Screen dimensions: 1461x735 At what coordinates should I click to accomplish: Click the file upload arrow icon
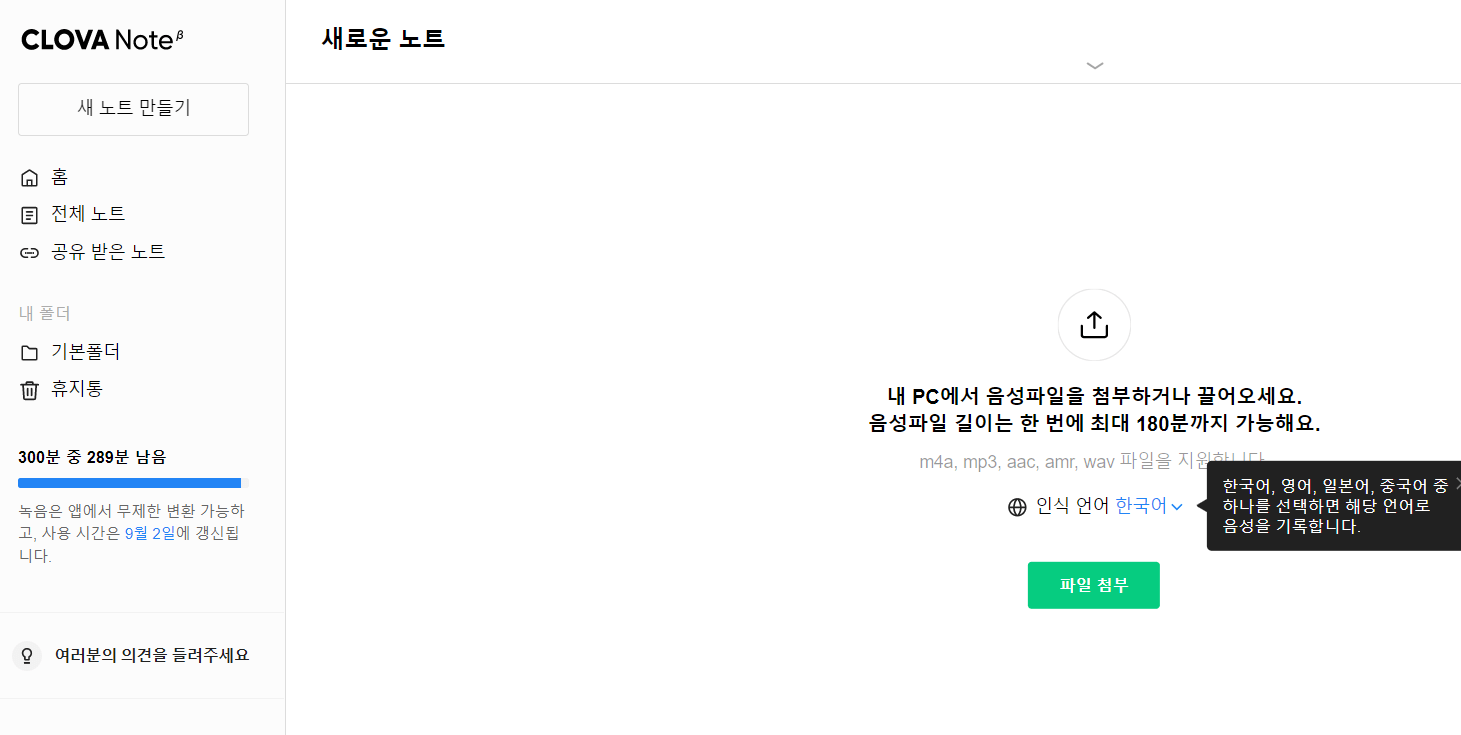point(1093,324)
